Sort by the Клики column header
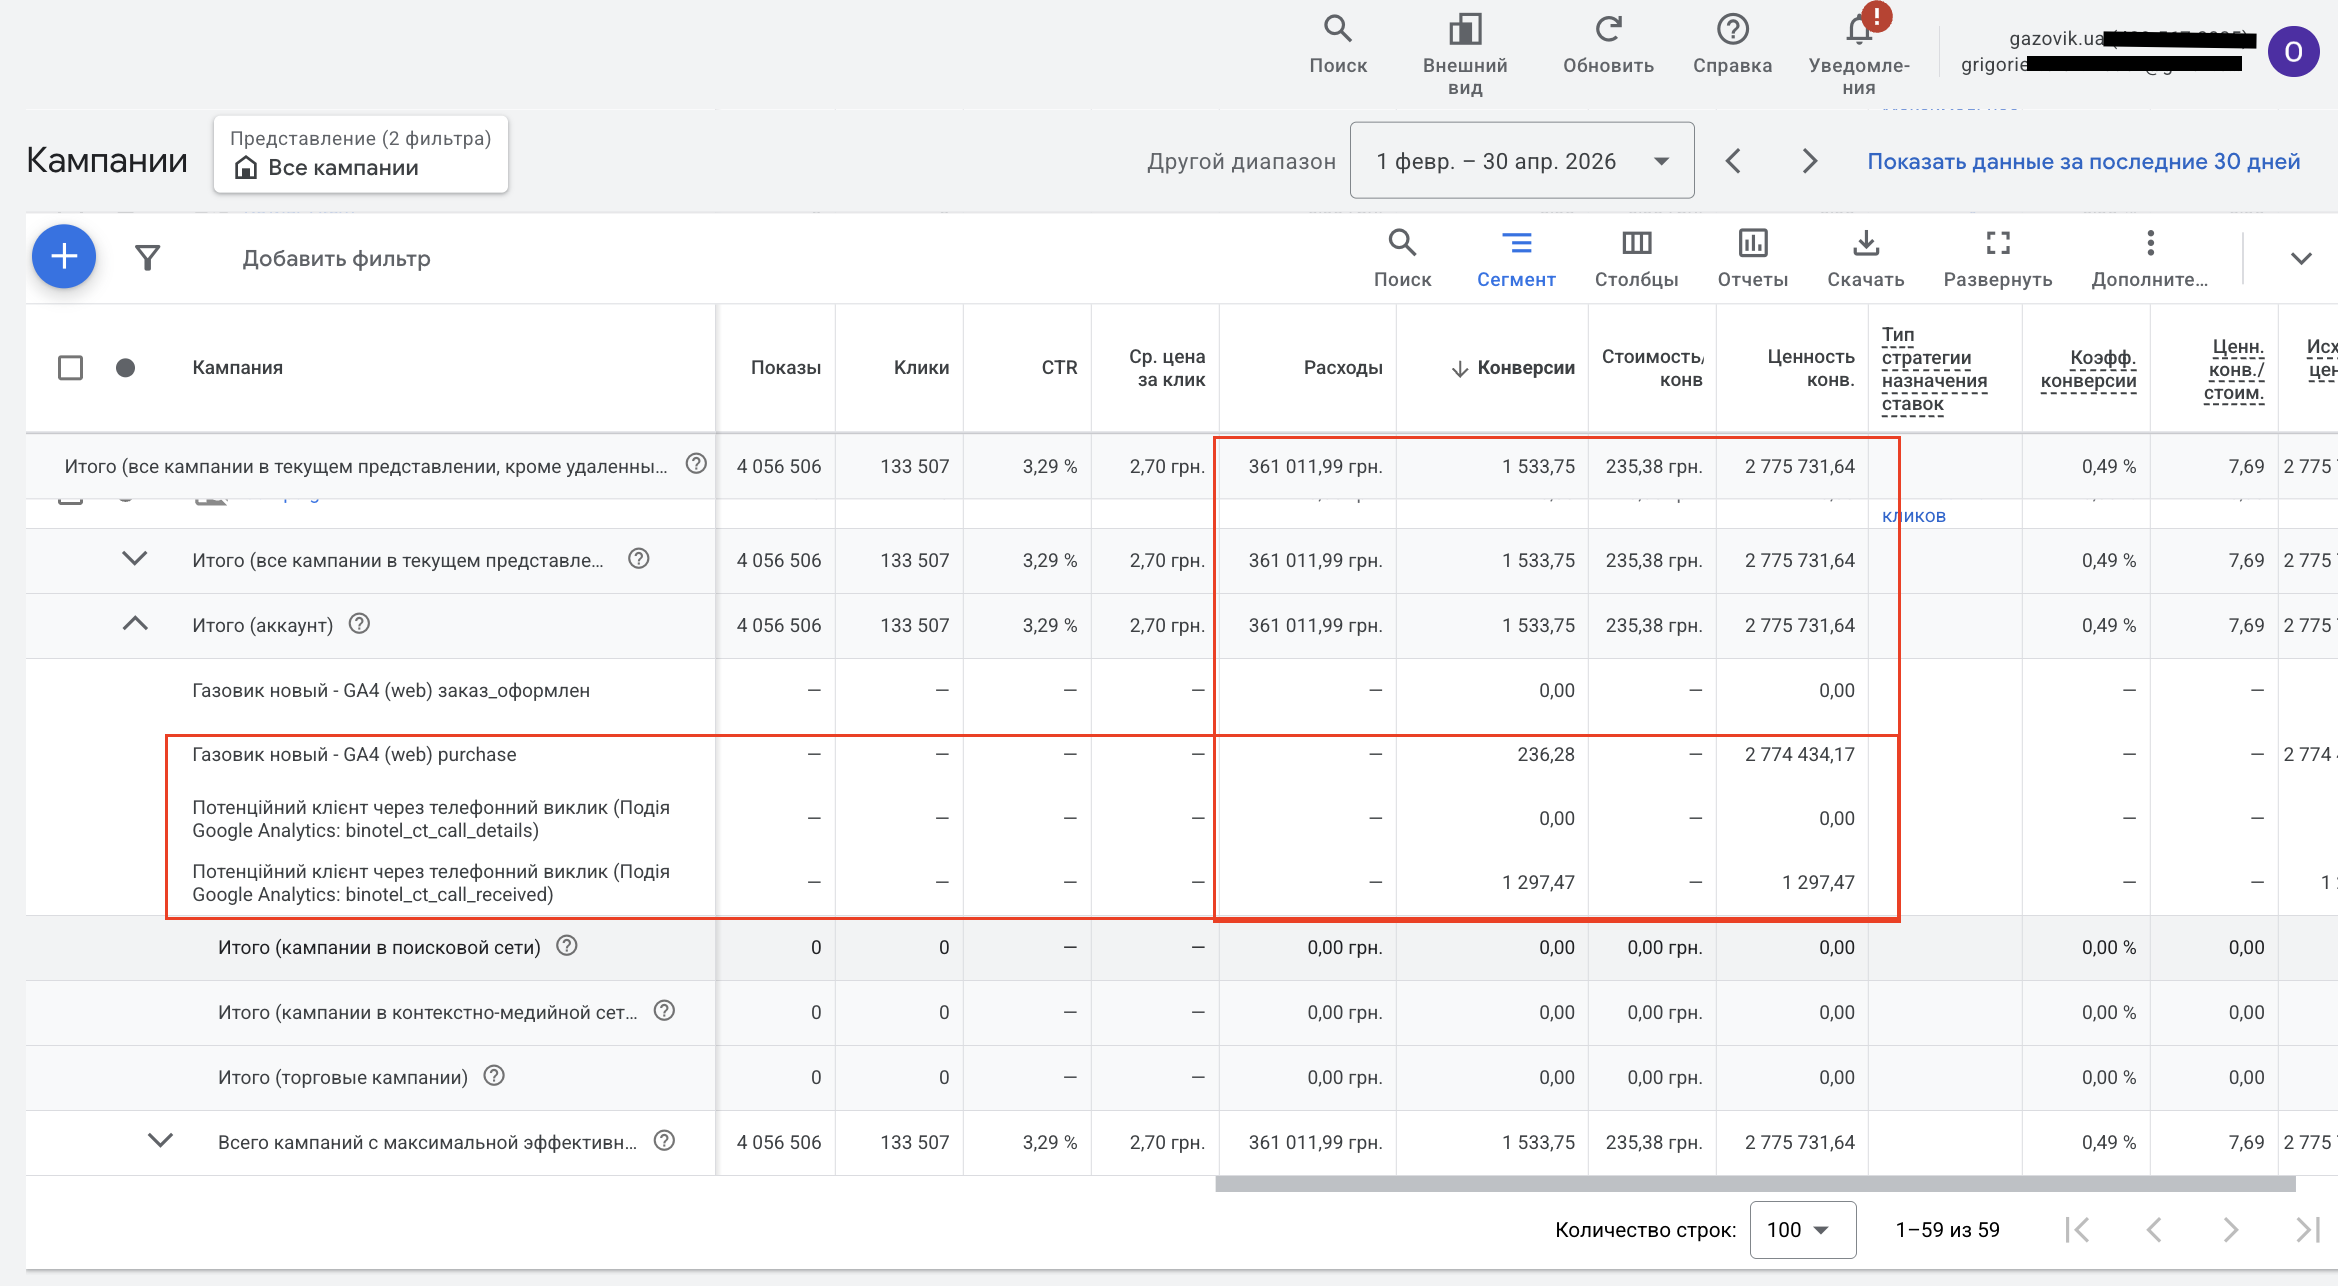 point(921,368)
